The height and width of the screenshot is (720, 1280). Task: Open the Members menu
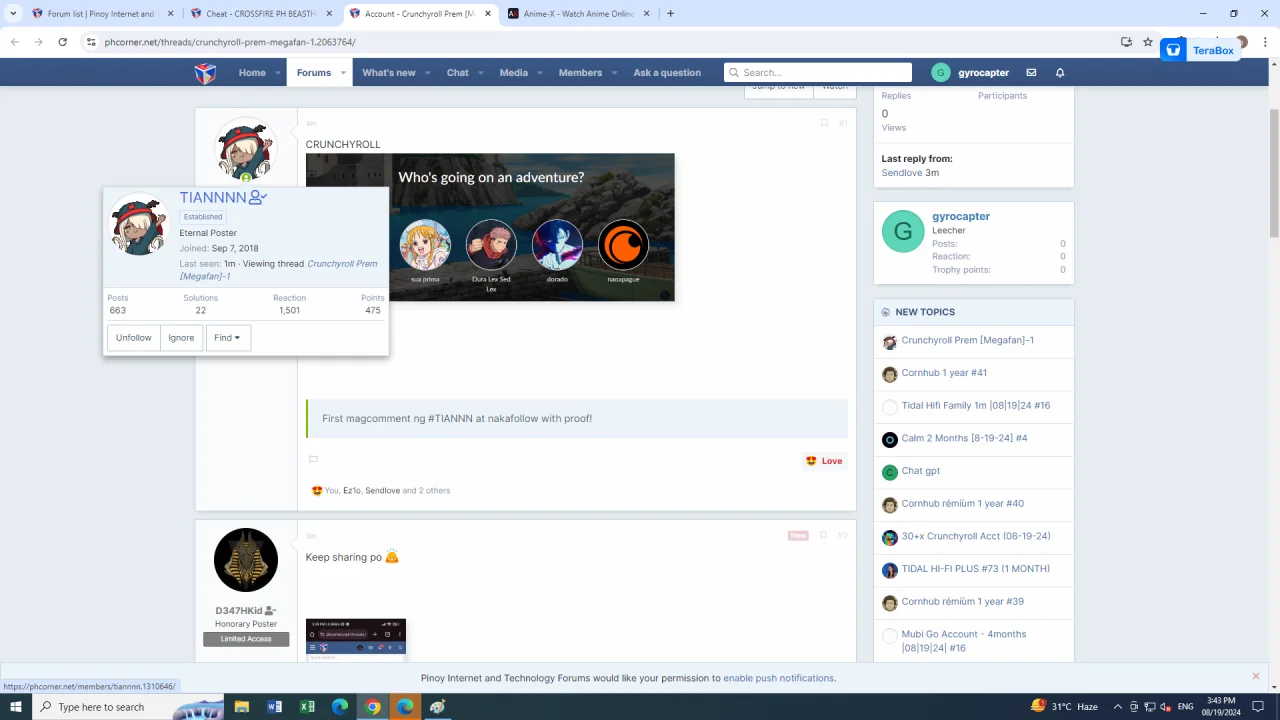580,73
